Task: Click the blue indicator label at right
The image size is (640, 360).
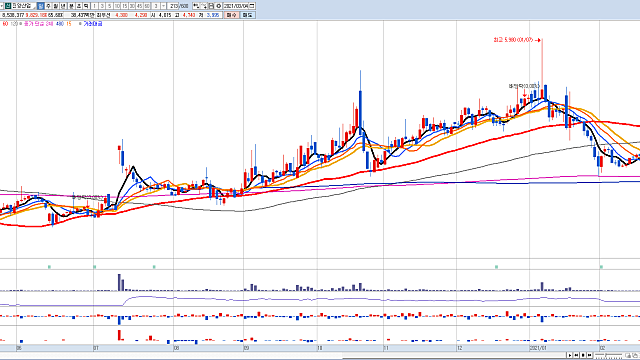Action: point(93,24)
